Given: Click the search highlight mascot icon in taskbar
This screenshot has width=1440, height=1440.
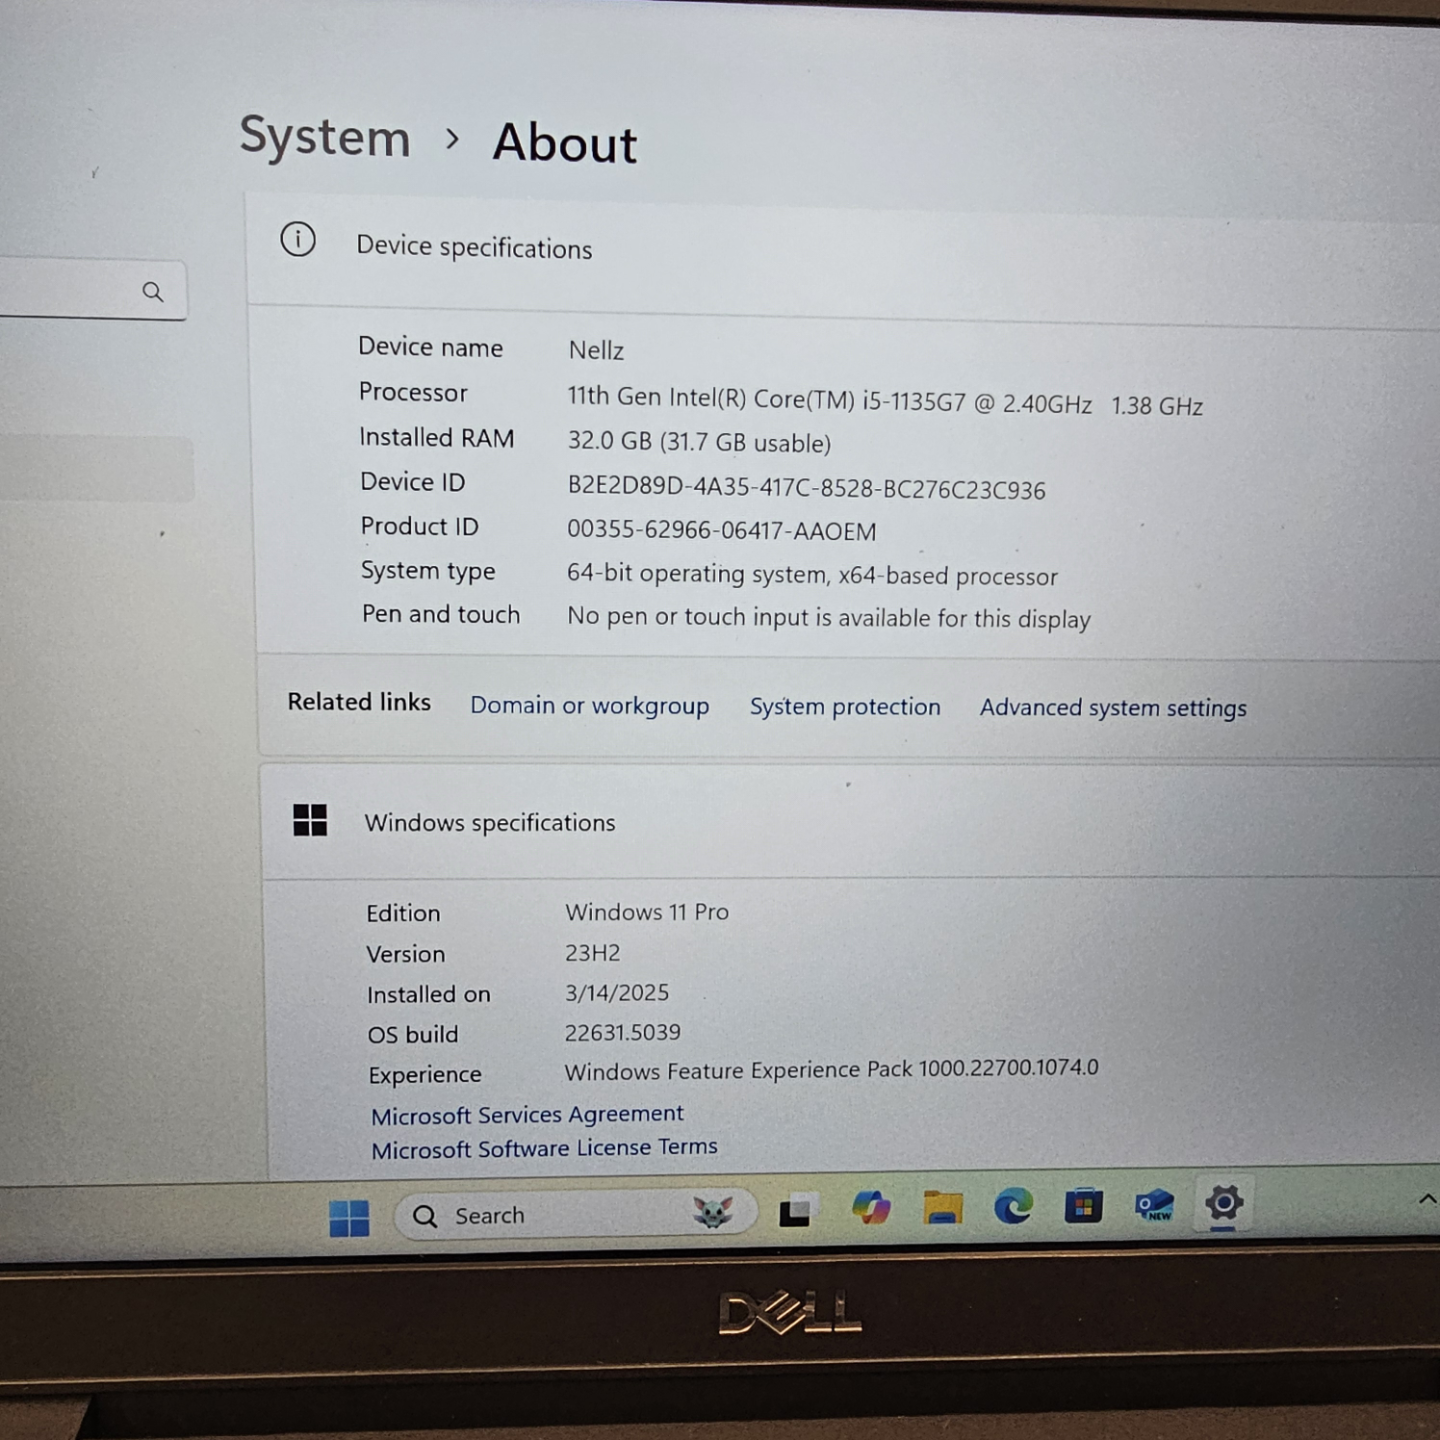Looking at the screenshot, I should [713, 1213].
